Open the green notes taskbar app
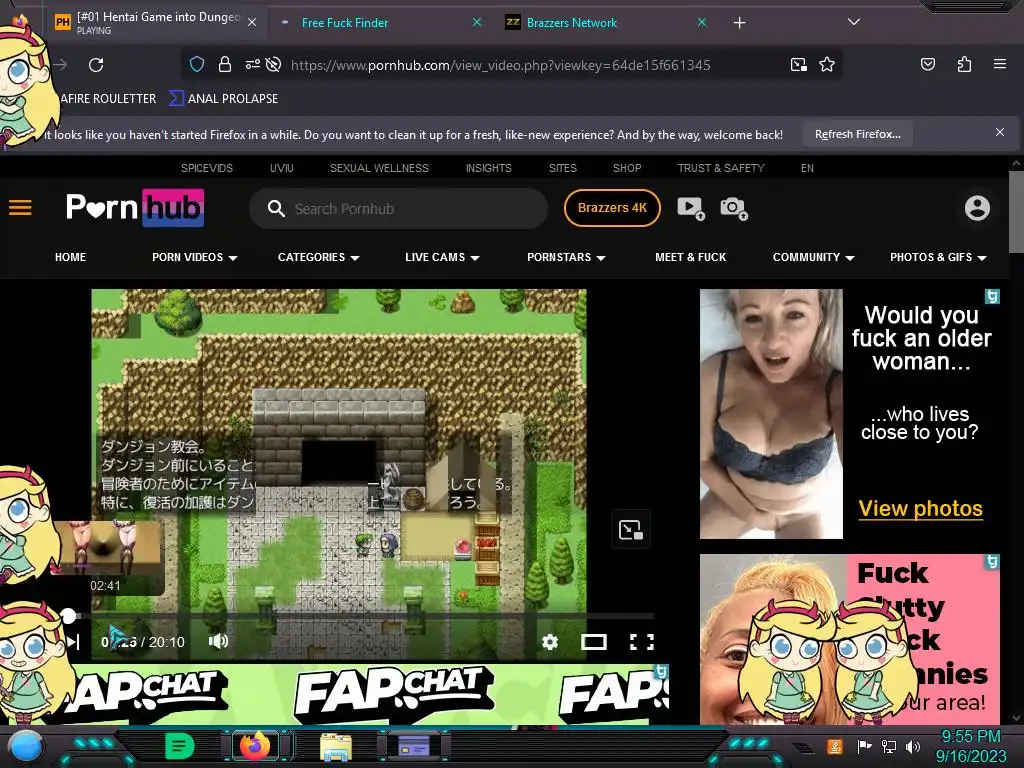The width and height of the screenshot is (1024, 768). pos(180,745)
